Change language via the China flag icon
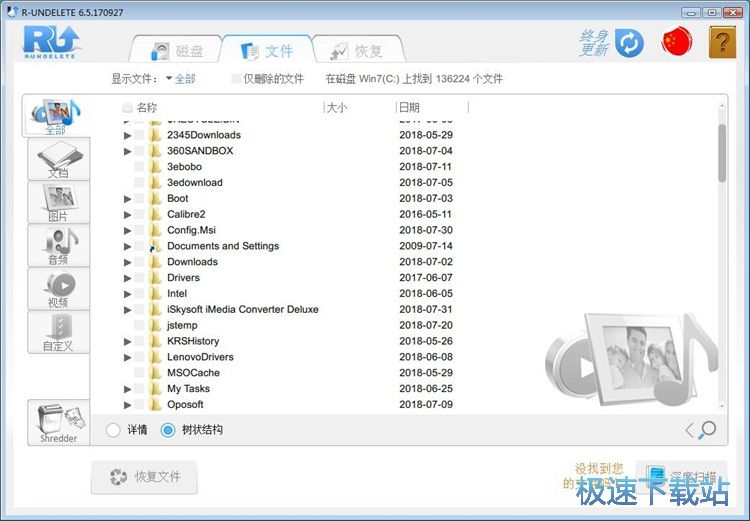The height and width of the screenshot is (521, 750). [677, 42]
